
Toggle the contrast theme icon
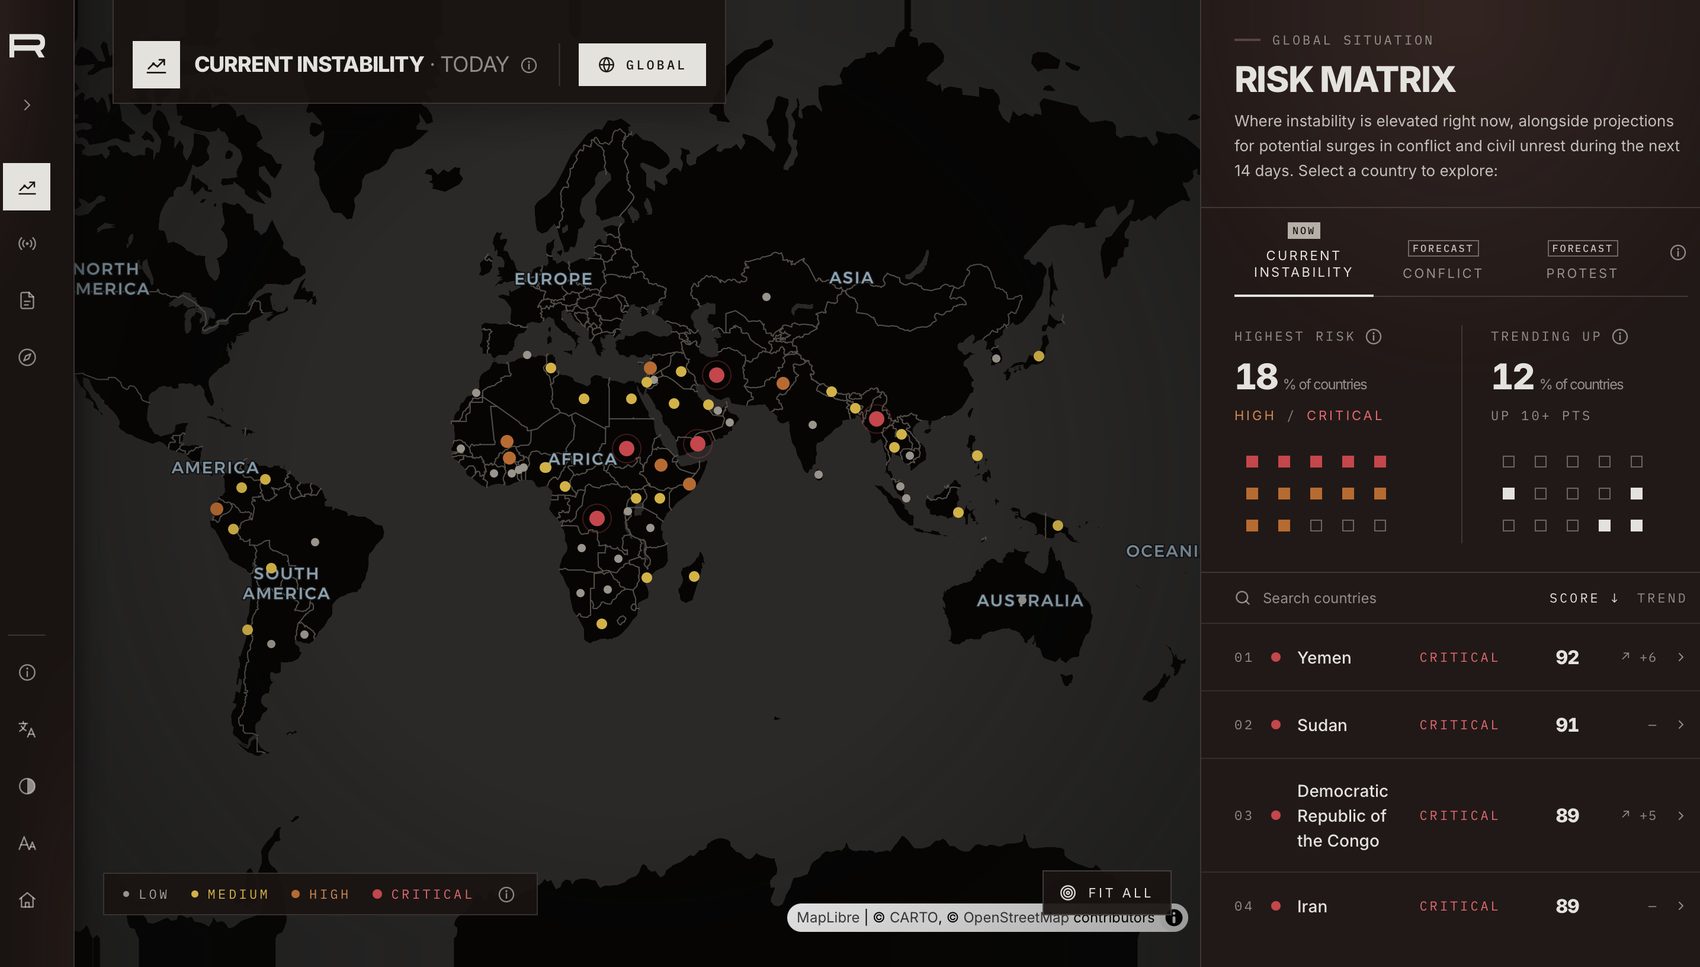point(27,786)
